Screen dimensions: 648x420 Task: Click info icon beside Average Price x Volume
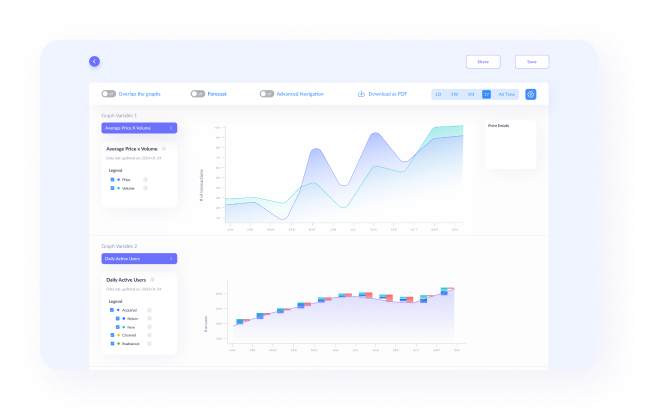tap(164, 149)
